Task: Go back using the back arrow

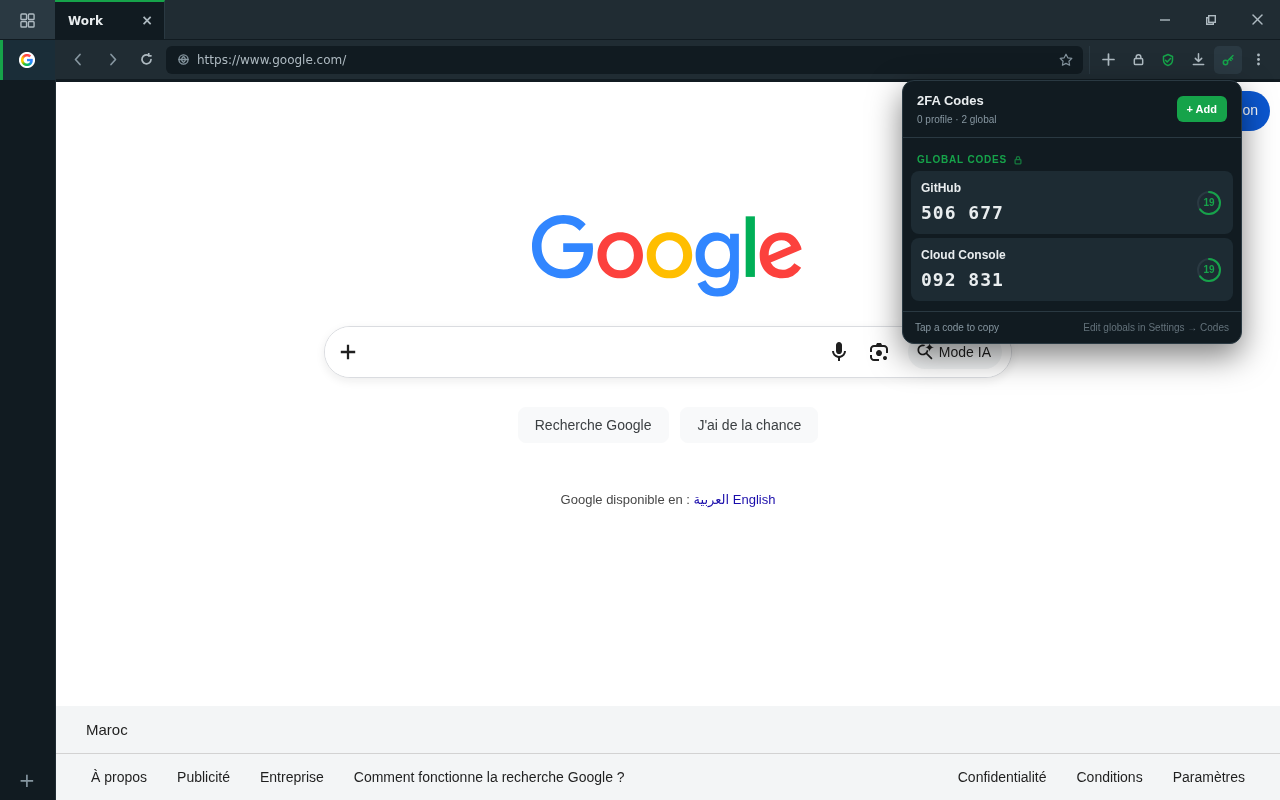Action: pos(78,60)
